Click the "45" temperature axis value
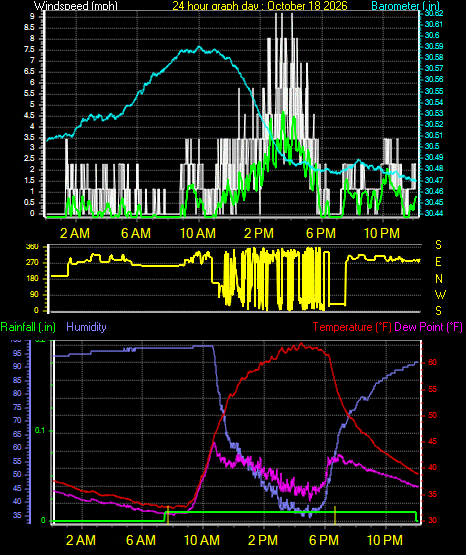Image resolution: width=466 pixels, height=555 pixels. tap(432, 441)
